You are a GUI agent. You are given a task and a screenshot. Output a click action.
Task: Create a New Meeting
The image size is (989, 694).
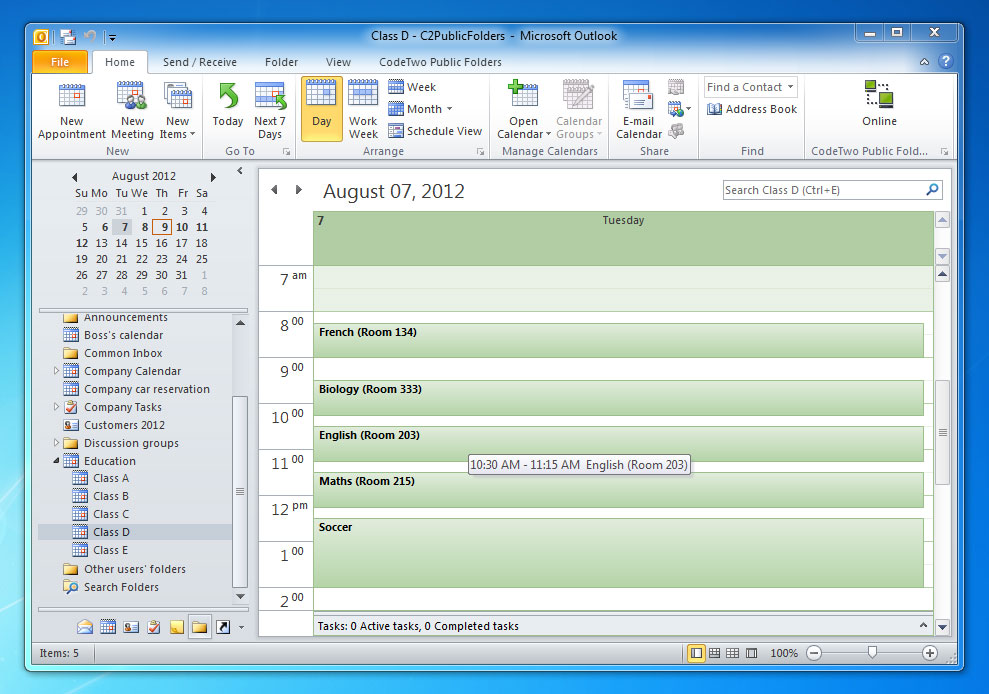[x=132, y=110]
